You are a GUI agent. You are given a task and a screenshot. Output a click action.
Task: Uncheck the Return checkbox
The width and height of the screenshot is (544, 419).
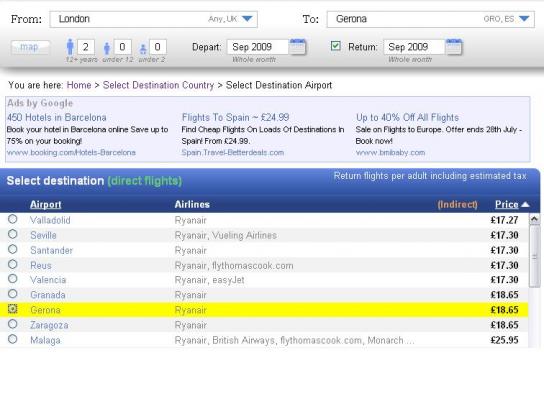[335, 46]
